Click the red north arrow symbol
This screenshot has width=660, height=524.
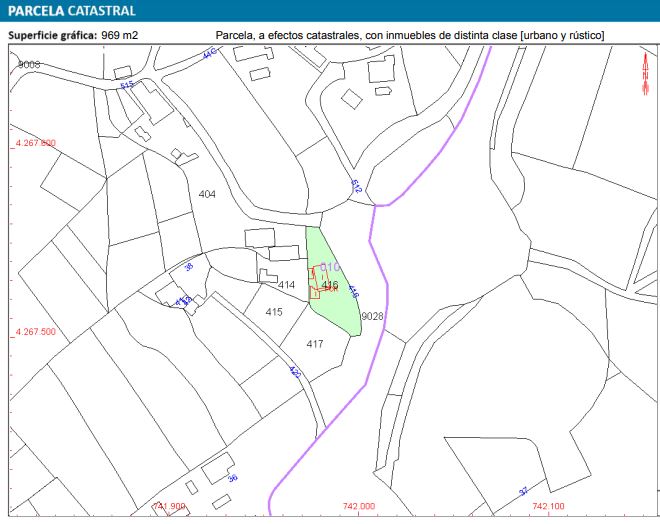(x=646, y=73)
